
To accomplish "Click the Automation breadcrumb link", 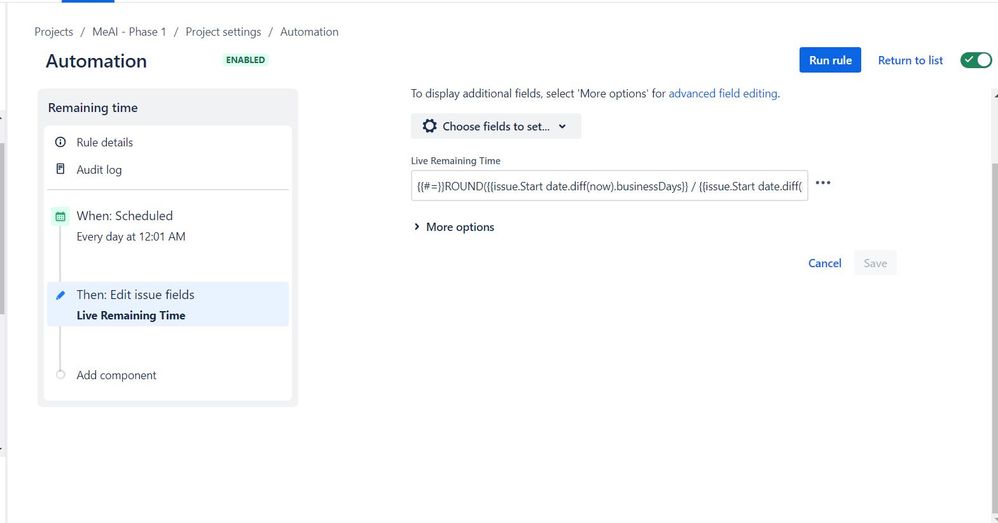I will pos(309,32).
